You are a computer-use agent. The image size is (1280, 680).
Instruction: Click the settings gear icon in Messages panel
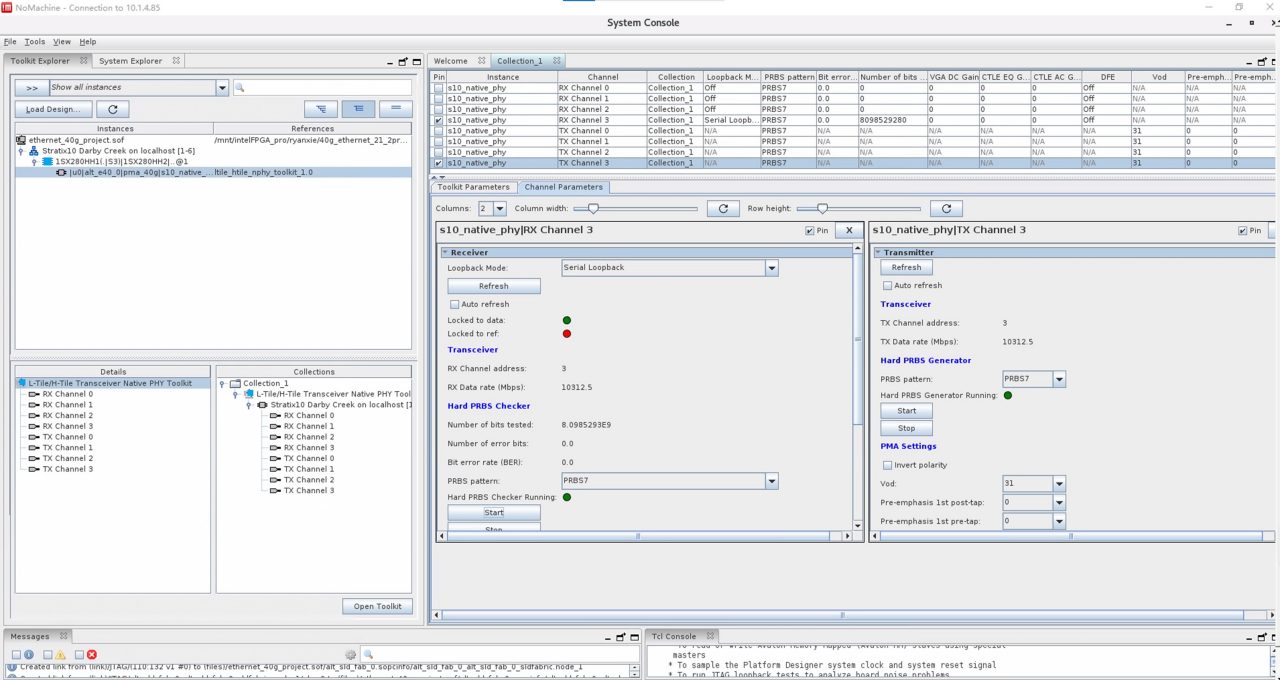350,654
